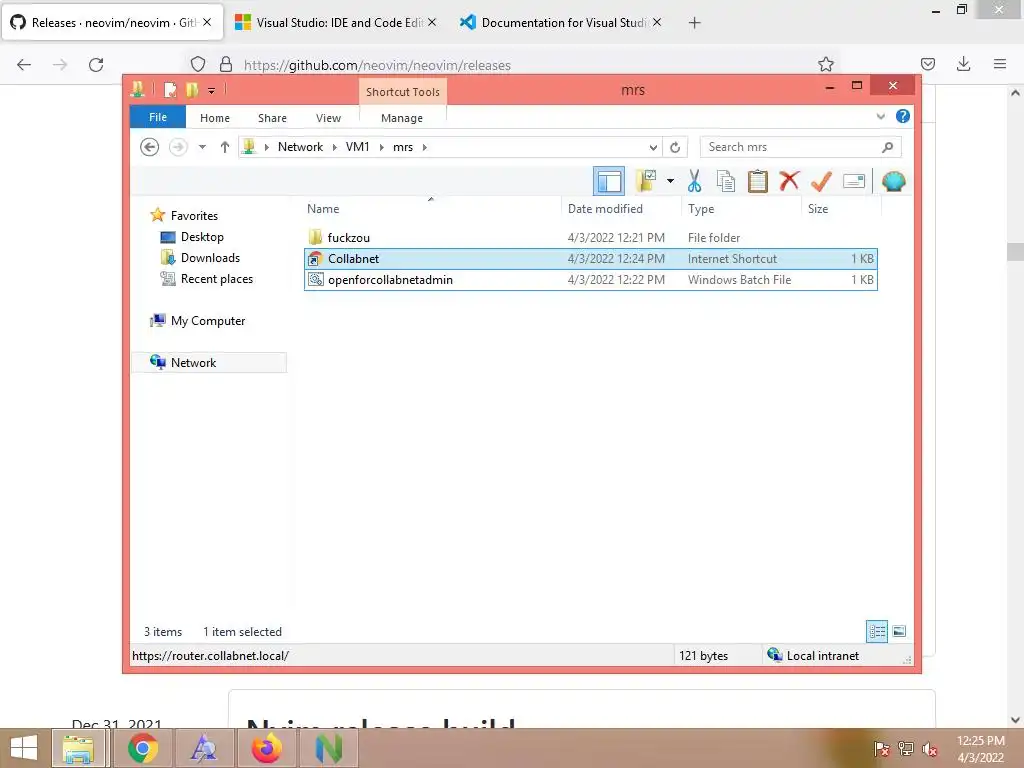The height and width of the screenshot is (768, 1024).
Task: Select Downloads in navigation pane
Action: pos(210,258)
